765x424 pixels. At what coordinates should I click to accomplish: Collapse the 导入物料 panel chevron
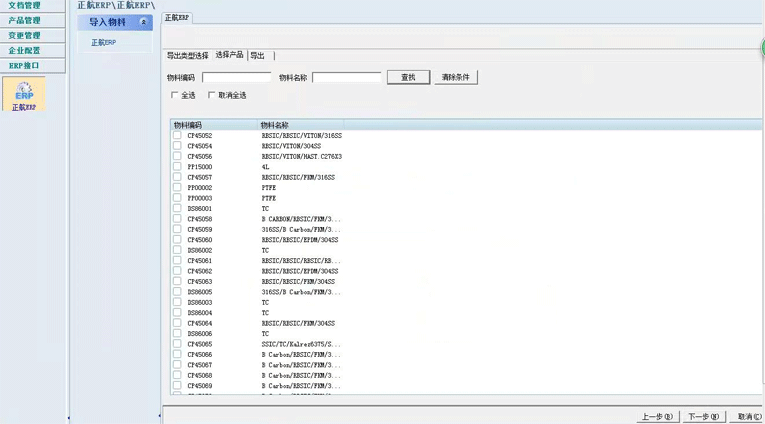(143, 22)
